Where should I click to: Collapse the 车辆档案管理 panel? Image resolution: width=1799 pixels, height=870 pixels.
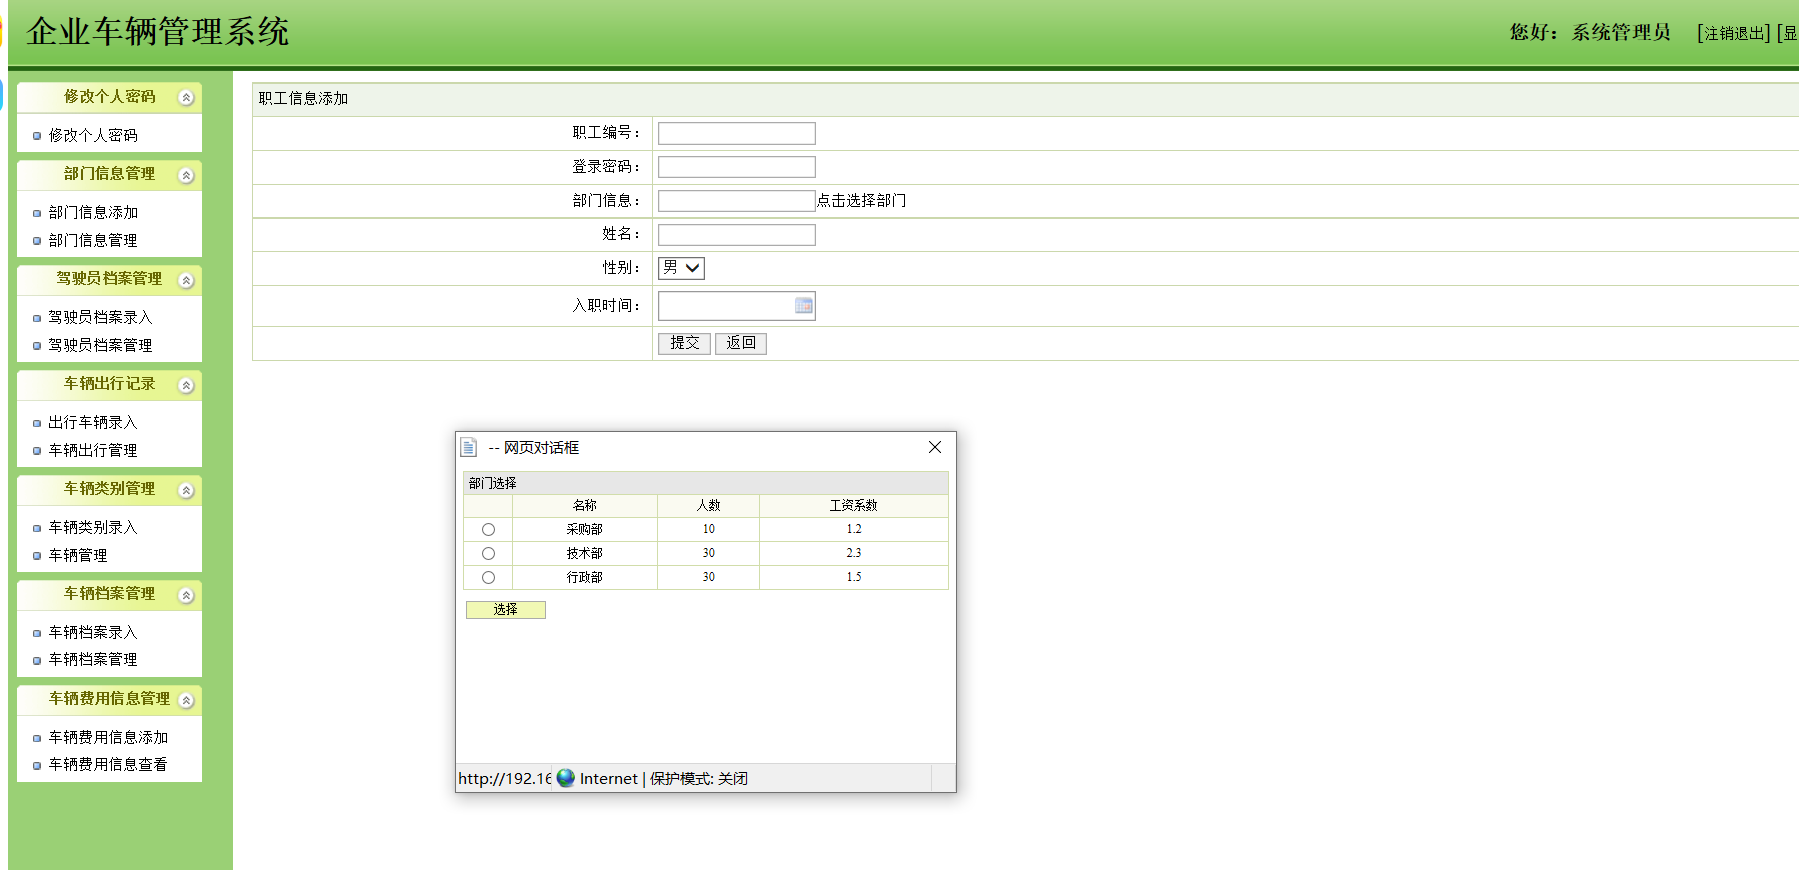[186, 595]
